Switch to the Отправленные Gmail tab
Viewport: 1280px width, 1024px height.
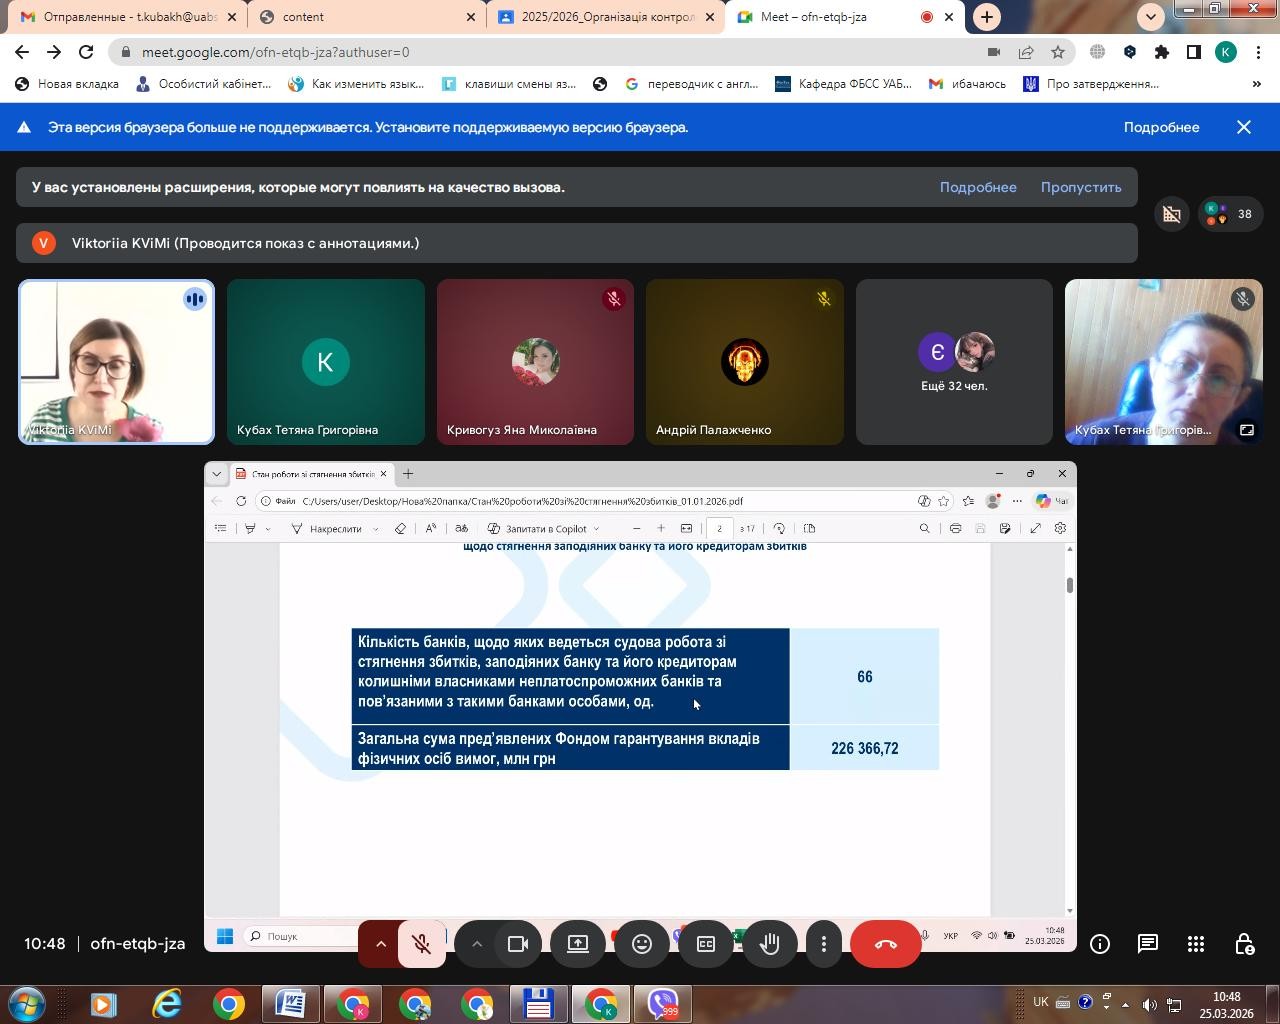125,17
